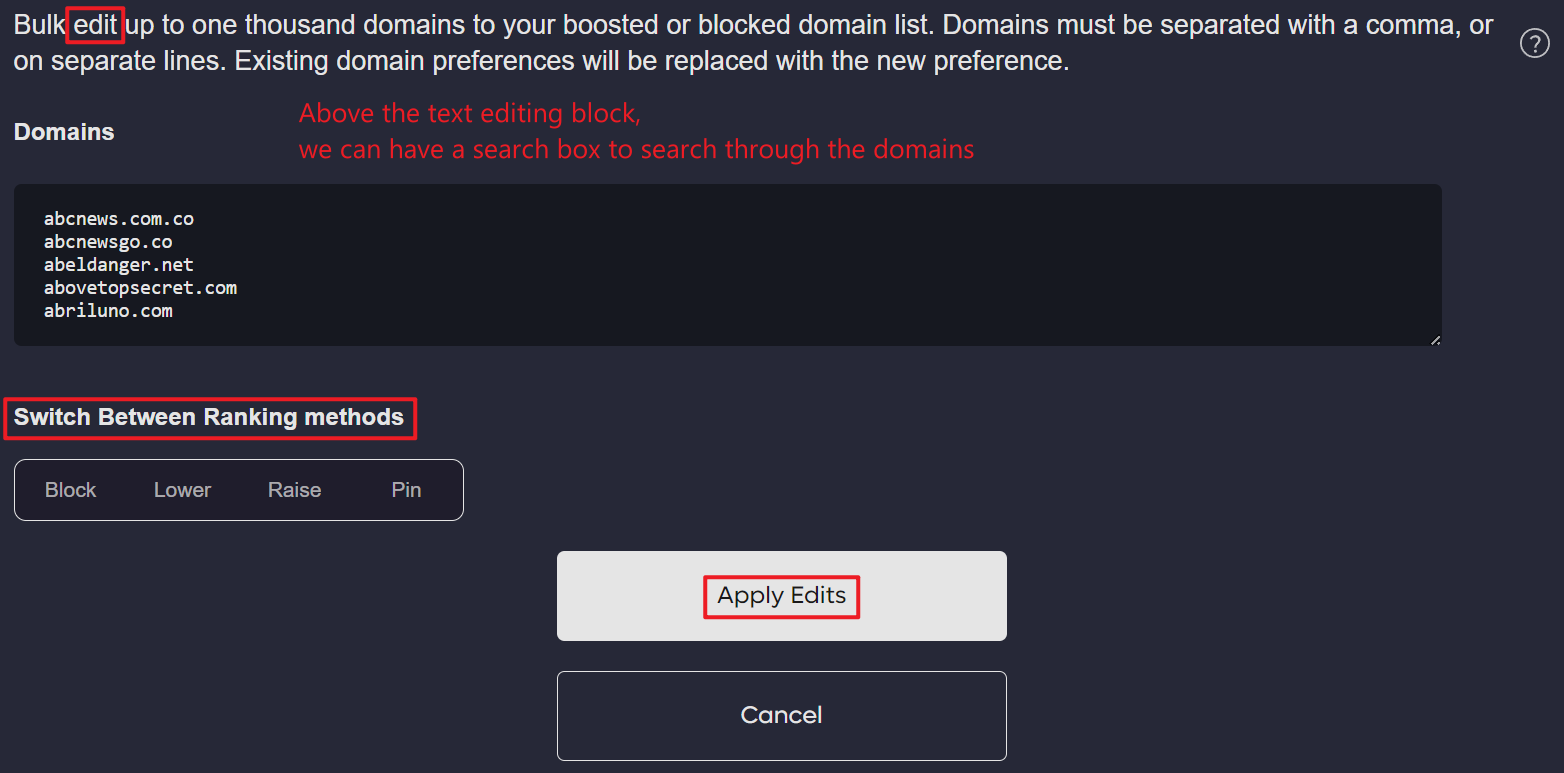Click the Cancel button

click(x=781, y=715)
